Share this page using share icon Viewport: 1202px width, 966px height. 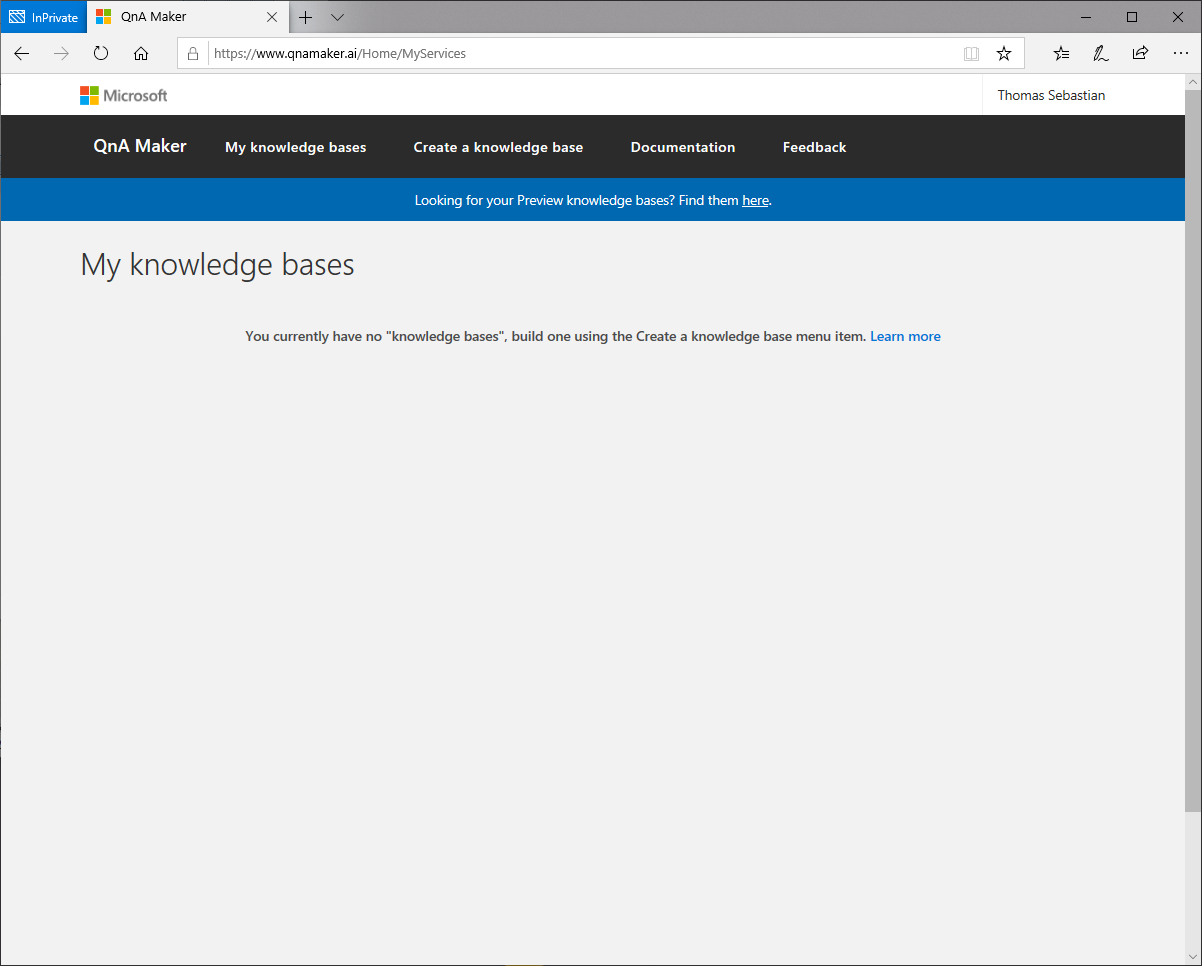[1140, 54]
